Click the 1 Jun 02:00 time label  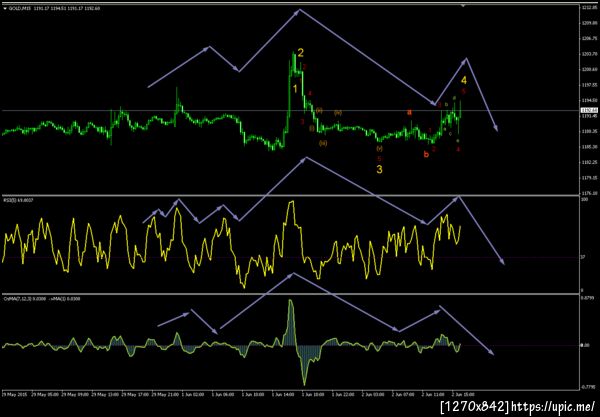[193, 394]
